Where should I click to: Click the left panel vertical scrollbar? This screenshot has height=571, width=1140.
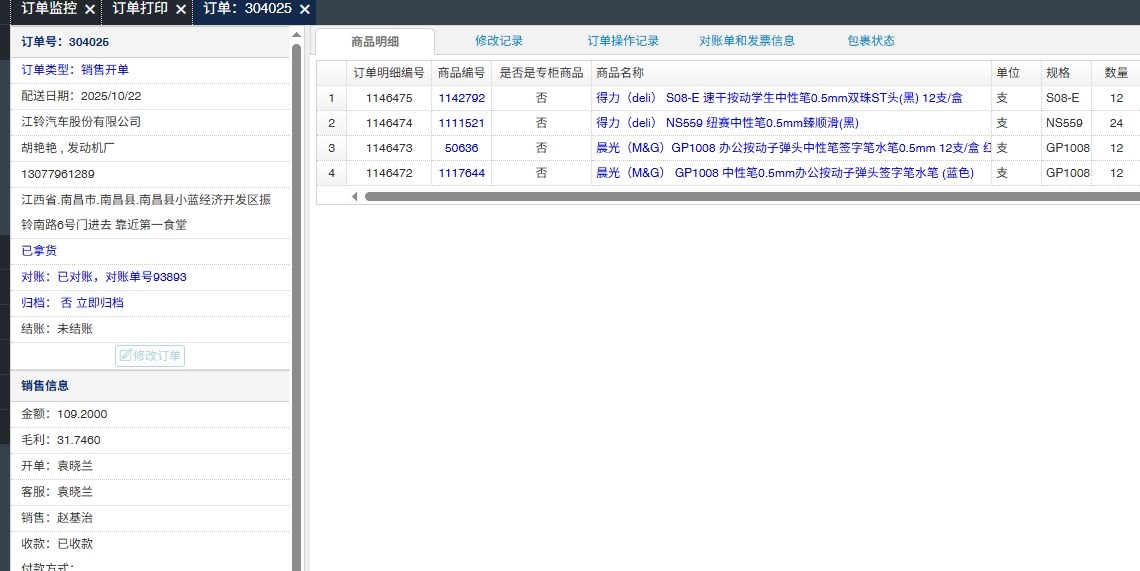pyautogui.click(x=296, y=300)
